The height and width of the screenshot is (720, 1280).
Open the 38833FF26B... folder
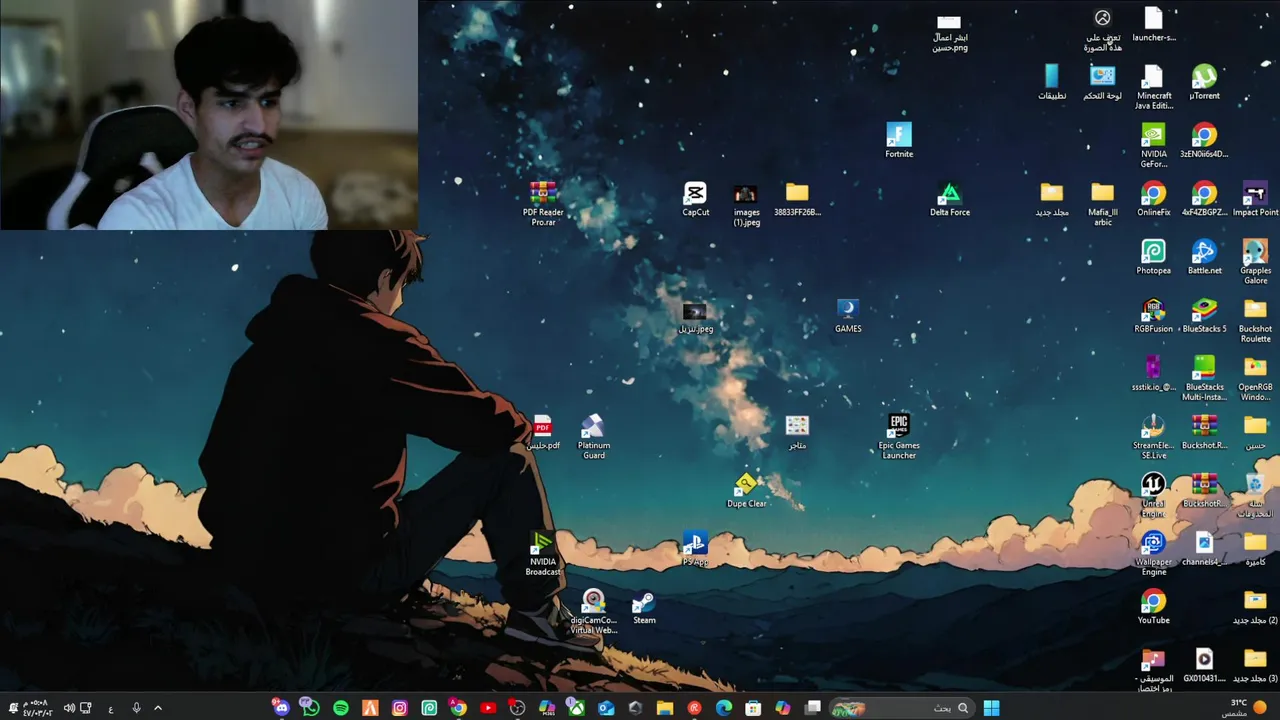click(x=797, y=197)
